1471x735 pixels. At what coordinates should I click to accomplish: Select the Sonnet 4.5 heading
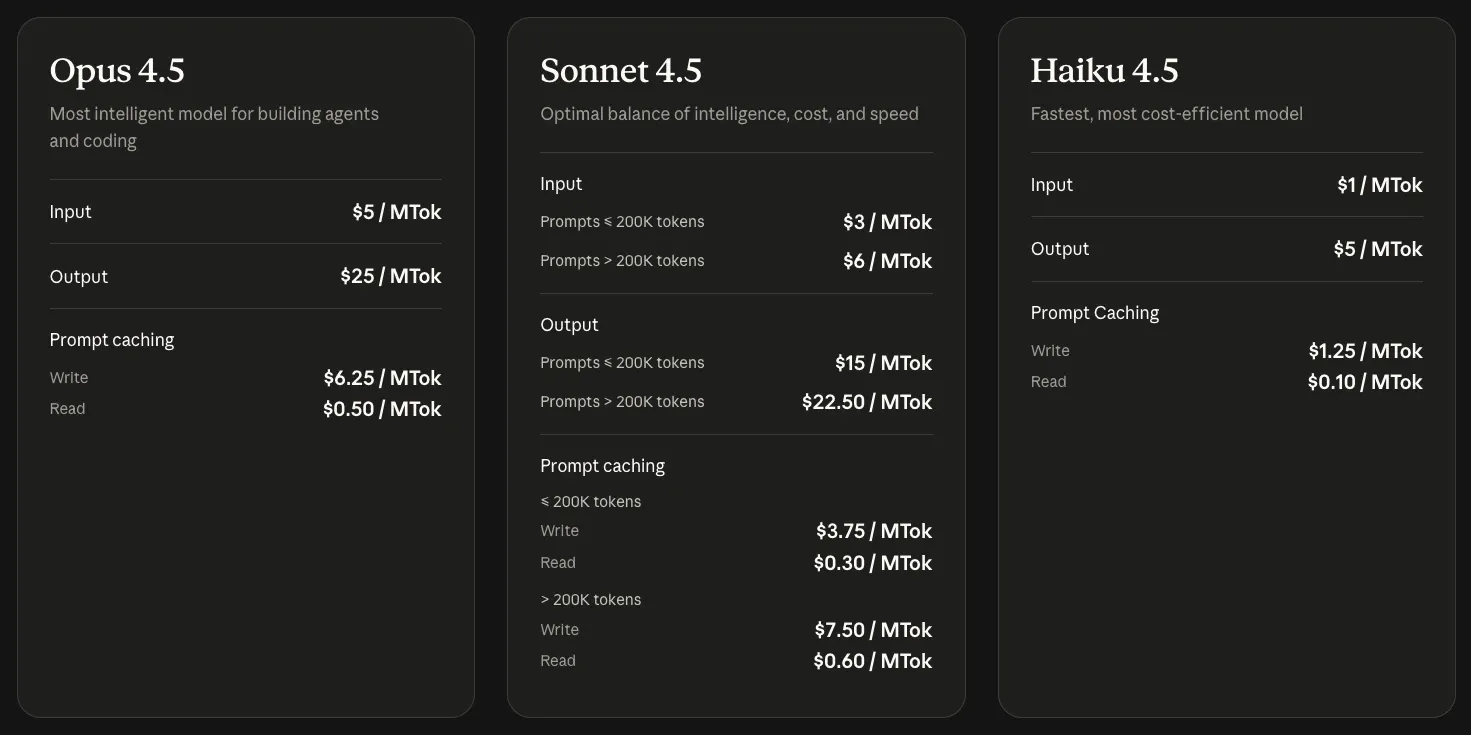pyautogui.click(x=621, y=71)
